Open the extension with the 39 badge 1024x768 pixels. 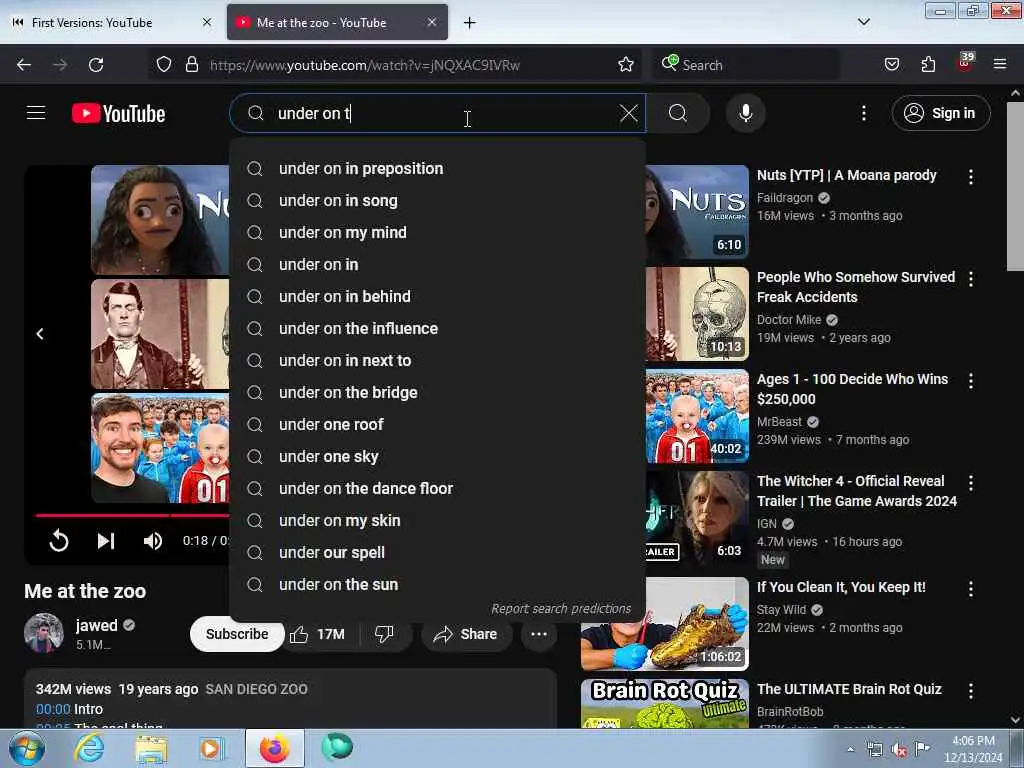pos(965,63)
